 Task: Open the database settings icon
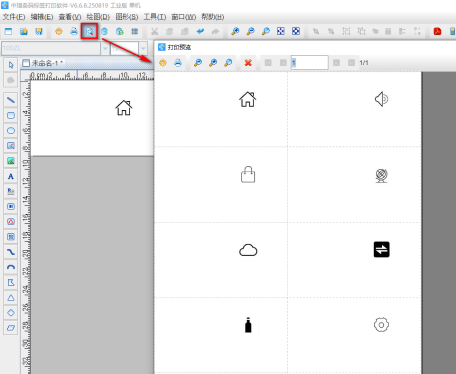[x=104, y=31]
